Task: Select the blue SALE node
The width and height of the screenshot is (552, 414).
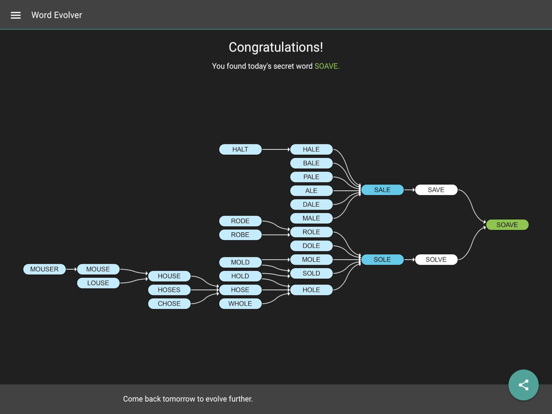Action: (x=382, y=190)
